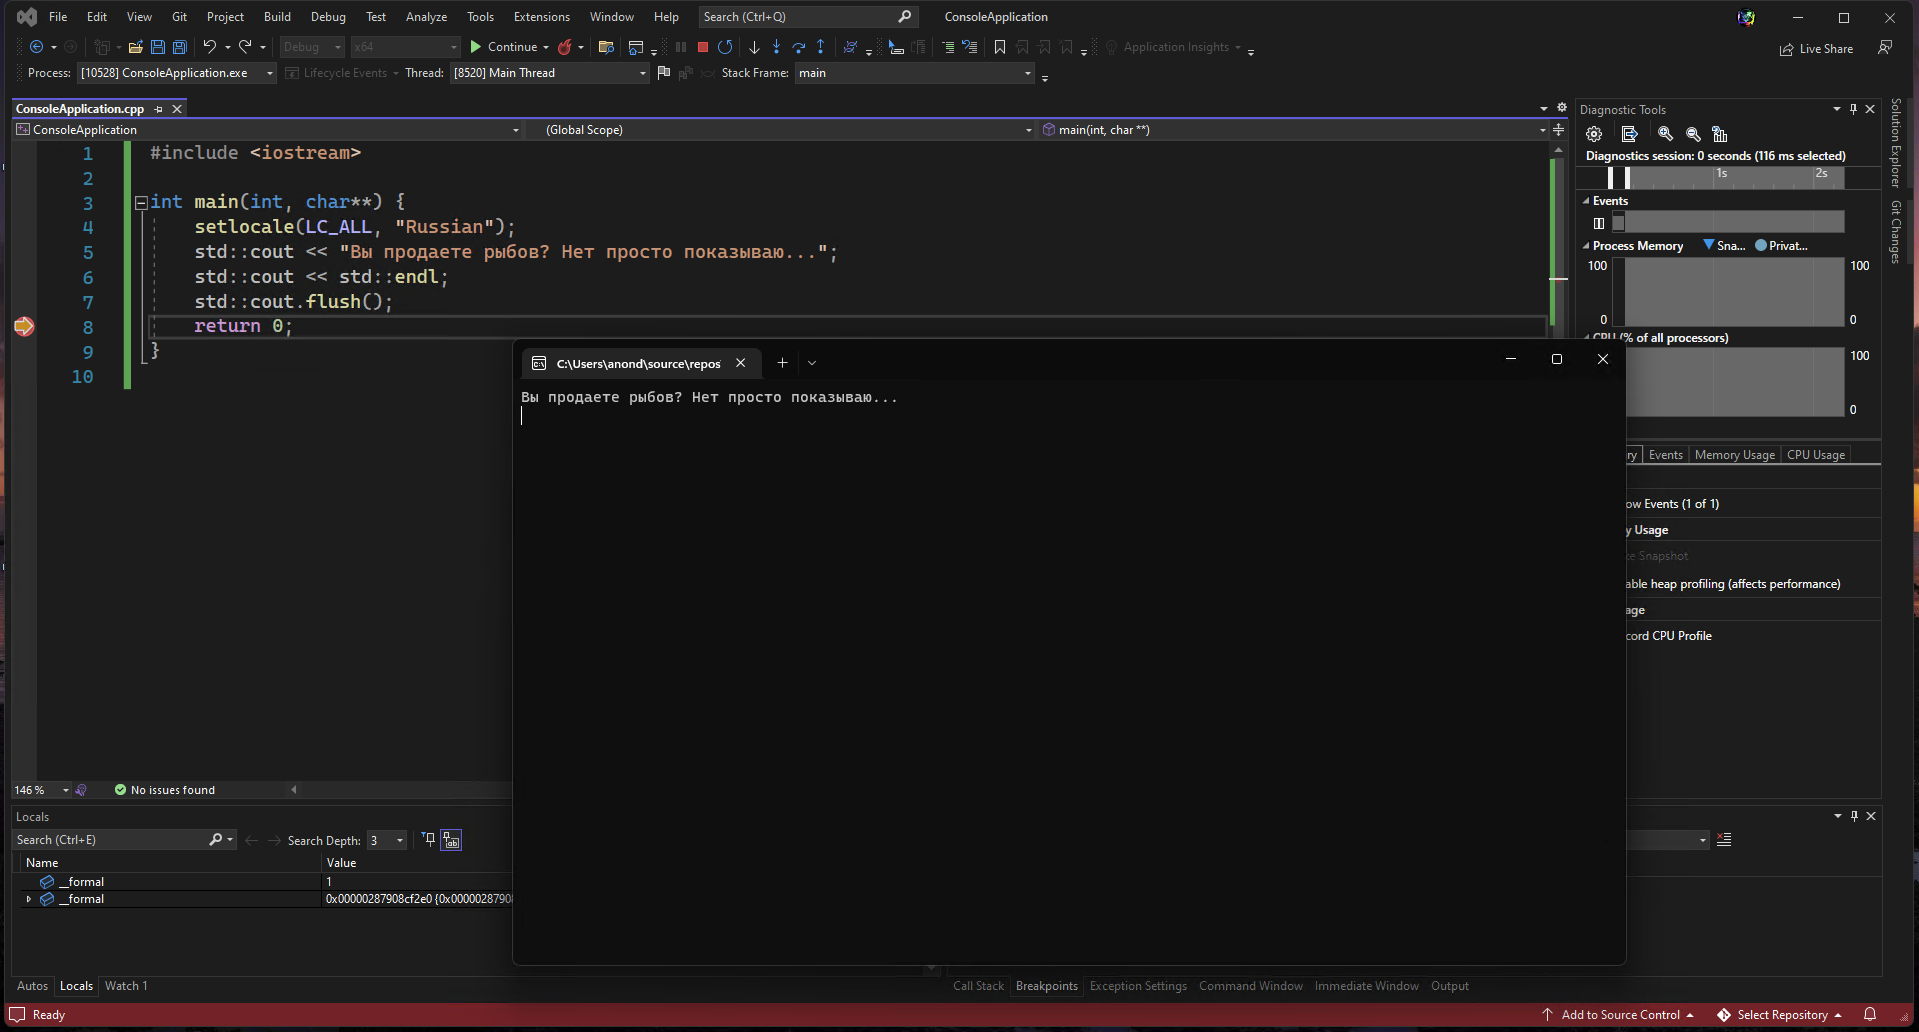Image resolution: width=1919 pixels, height=1032 pixels.
Task: Trigger Hot Reload with the flame icon
Action: tap(566, 47)
